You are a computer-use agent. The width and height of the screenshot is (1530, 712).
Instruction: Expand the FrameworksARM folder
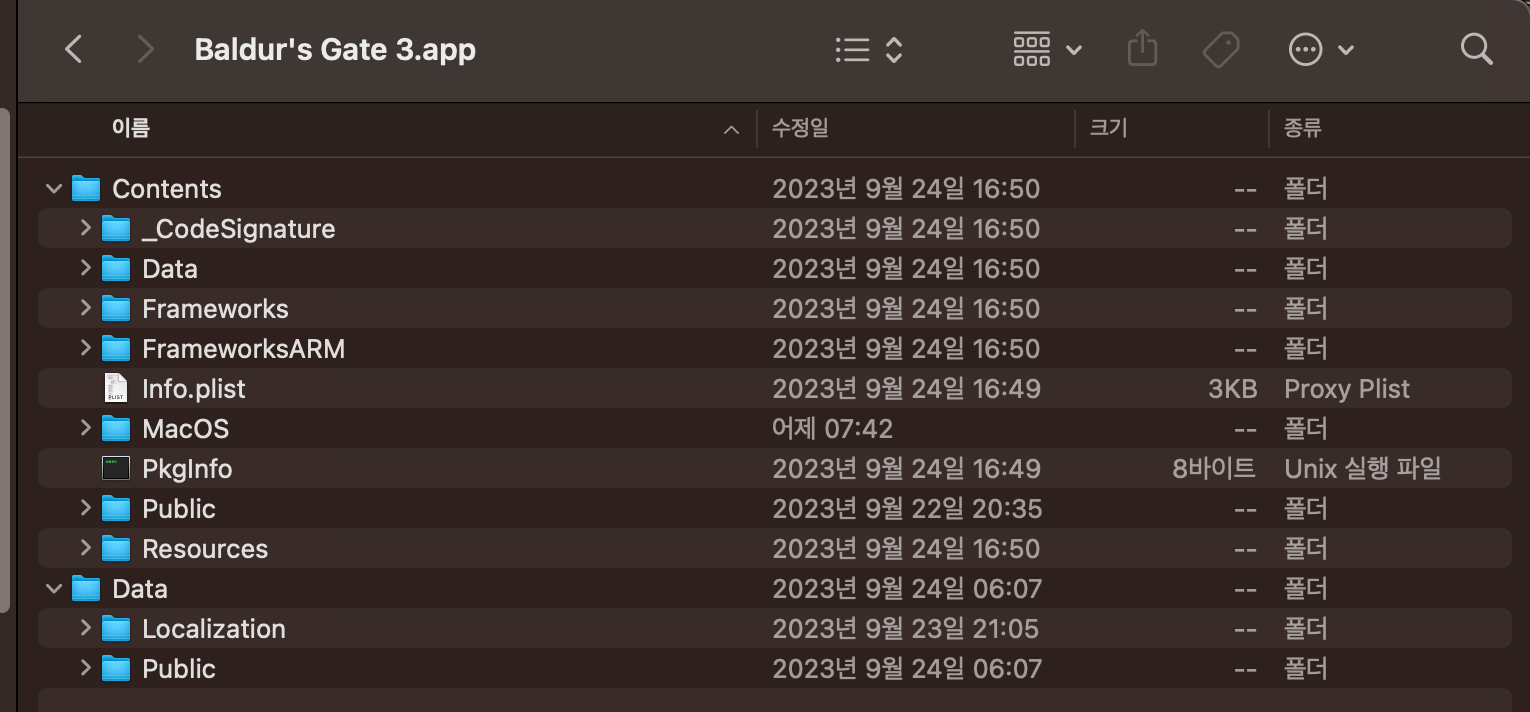85,348
